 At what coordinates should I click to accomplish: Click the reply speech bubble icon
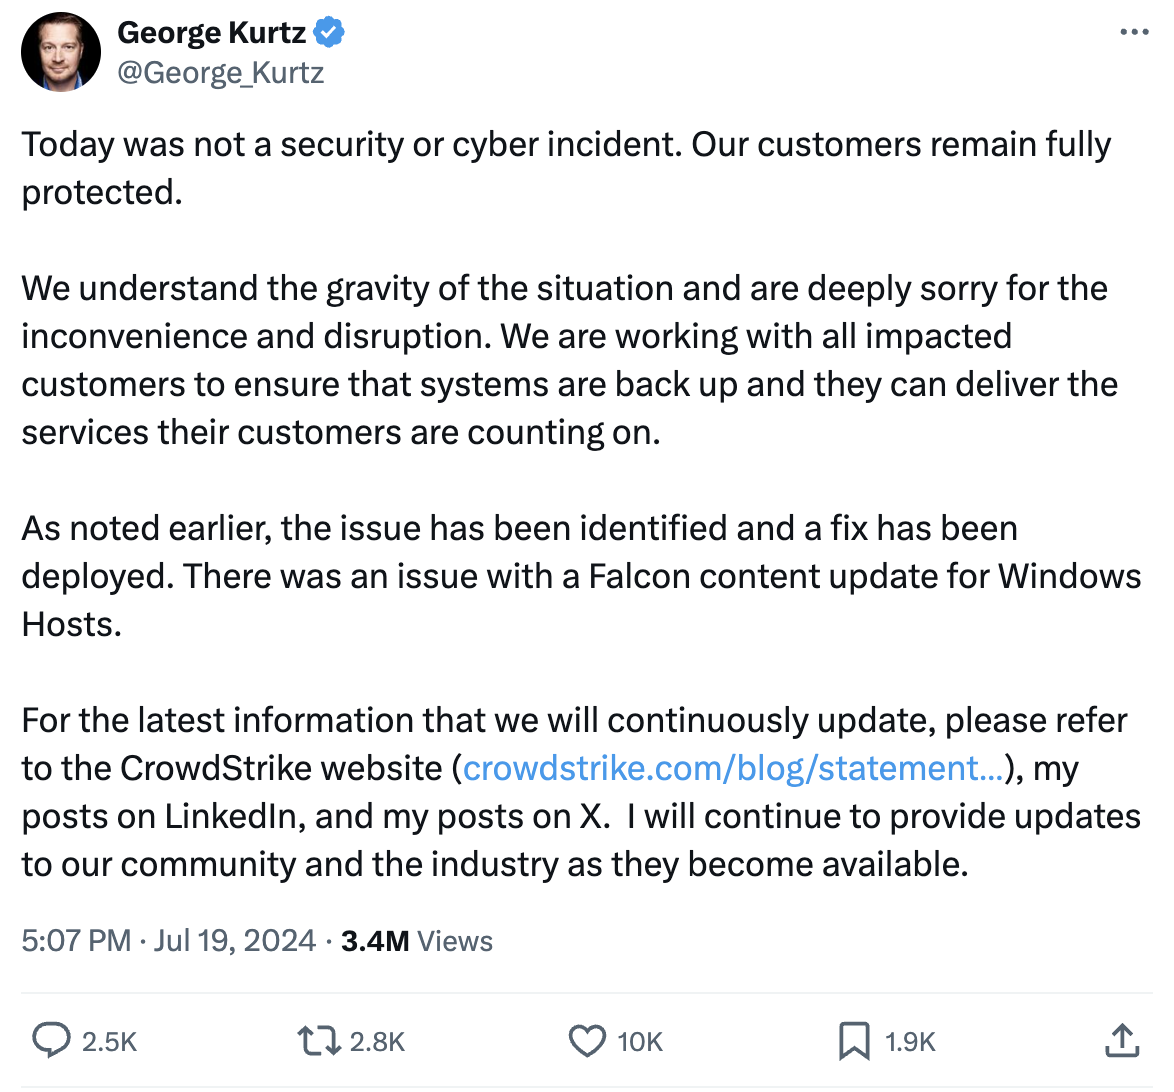(50, 1040)
